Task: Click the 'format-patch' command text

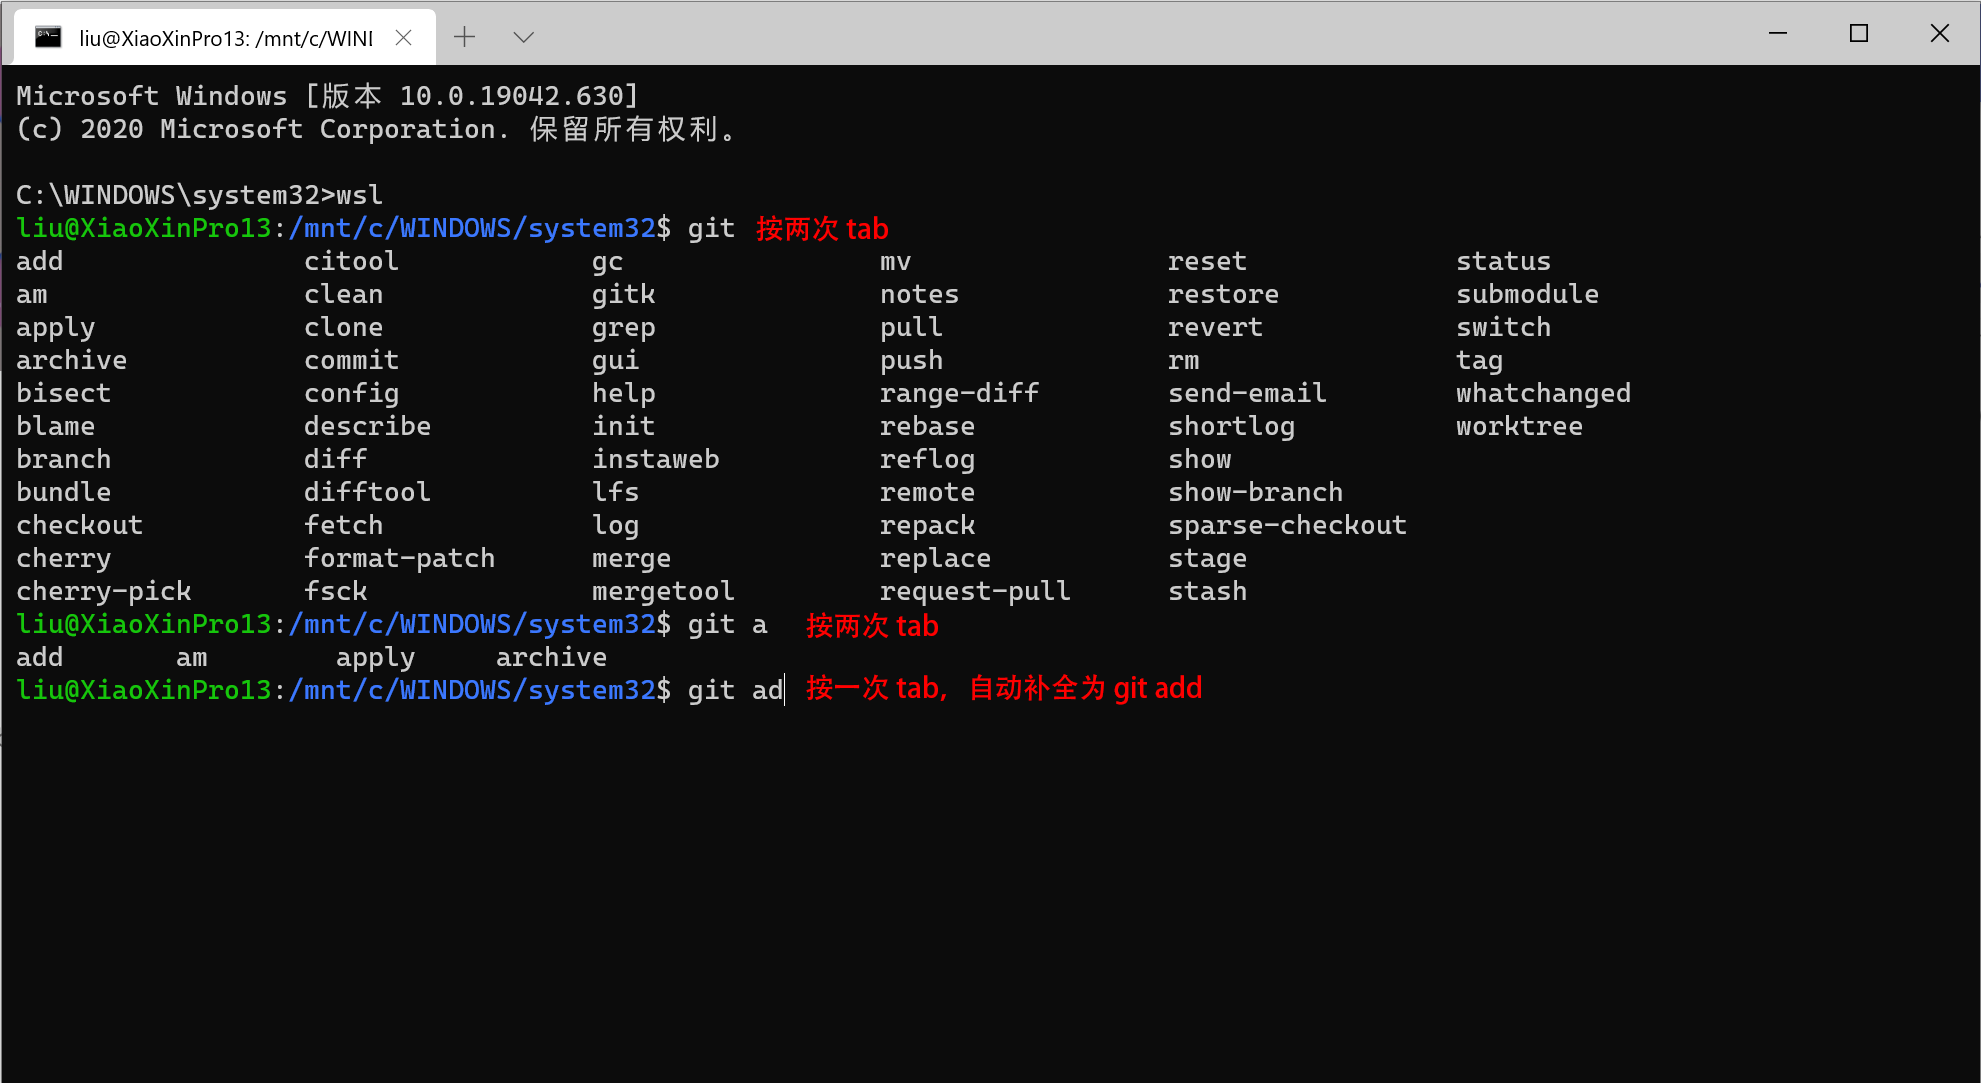Action: click(x=400, y=558)
